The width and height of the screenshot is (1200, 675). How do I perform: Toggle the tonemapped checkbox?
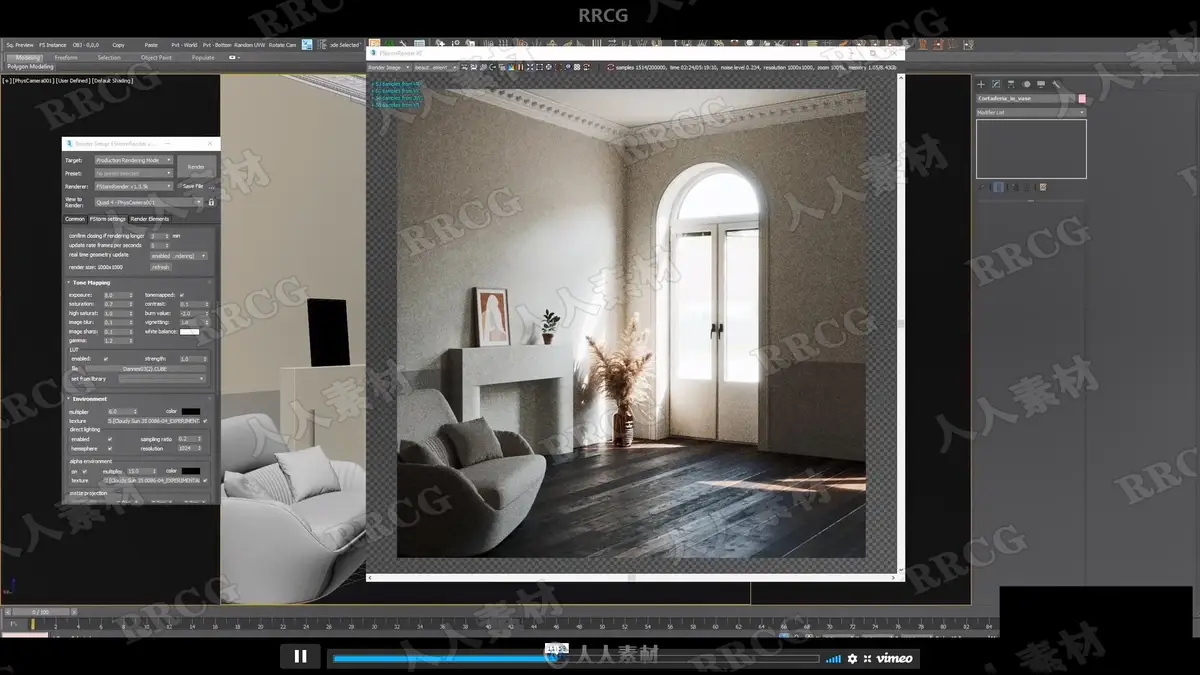[x=182, y=295]
